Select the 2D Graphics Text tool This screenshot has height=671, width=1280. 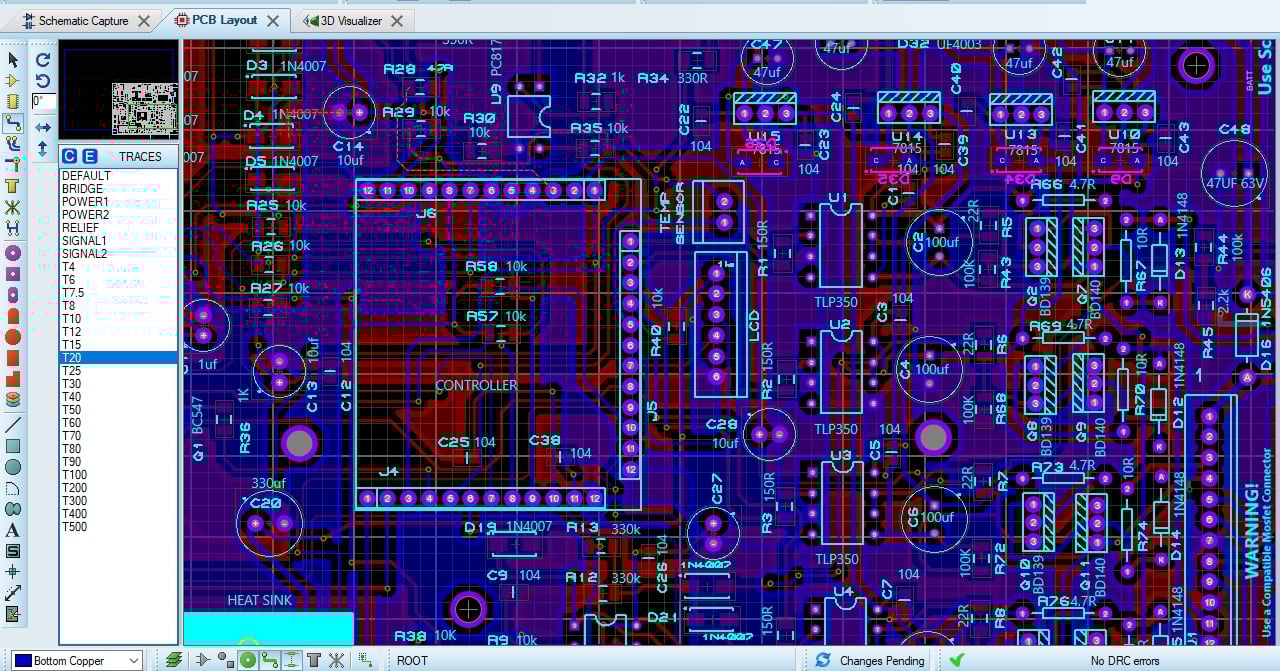[13, 530]
